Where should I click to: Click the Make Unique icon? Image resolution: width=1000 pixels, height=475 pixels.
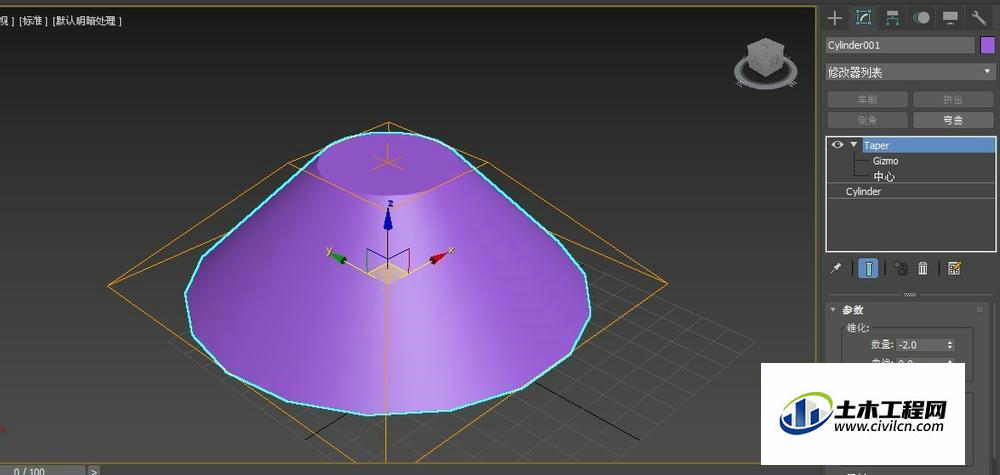tap(901, 268)
